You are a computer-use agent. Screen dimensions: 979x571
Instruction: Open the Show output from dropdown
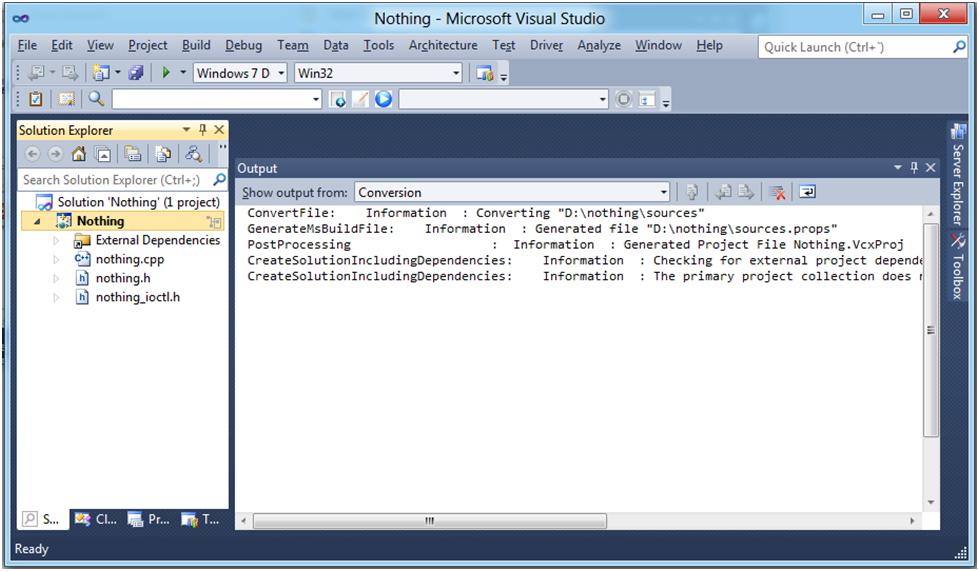[x=663, y=193]
